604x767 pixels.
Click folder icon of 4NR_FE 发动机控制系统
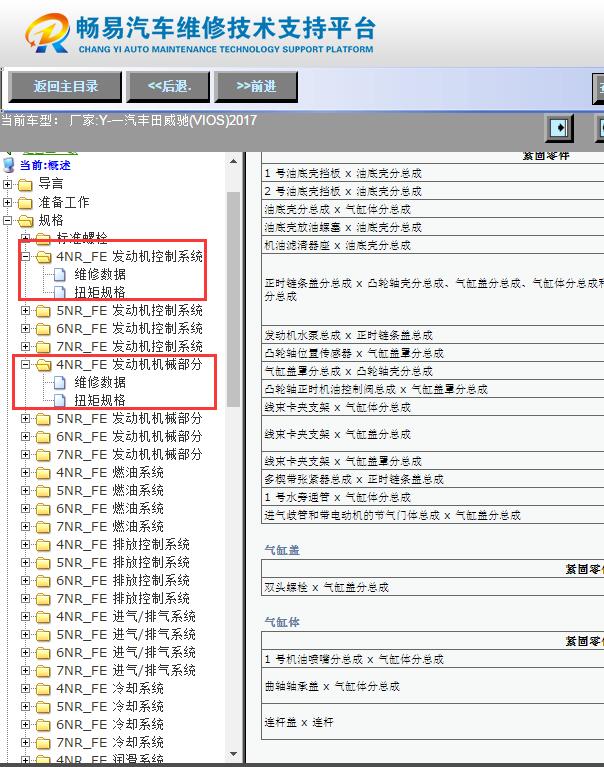tap(44, 257)
